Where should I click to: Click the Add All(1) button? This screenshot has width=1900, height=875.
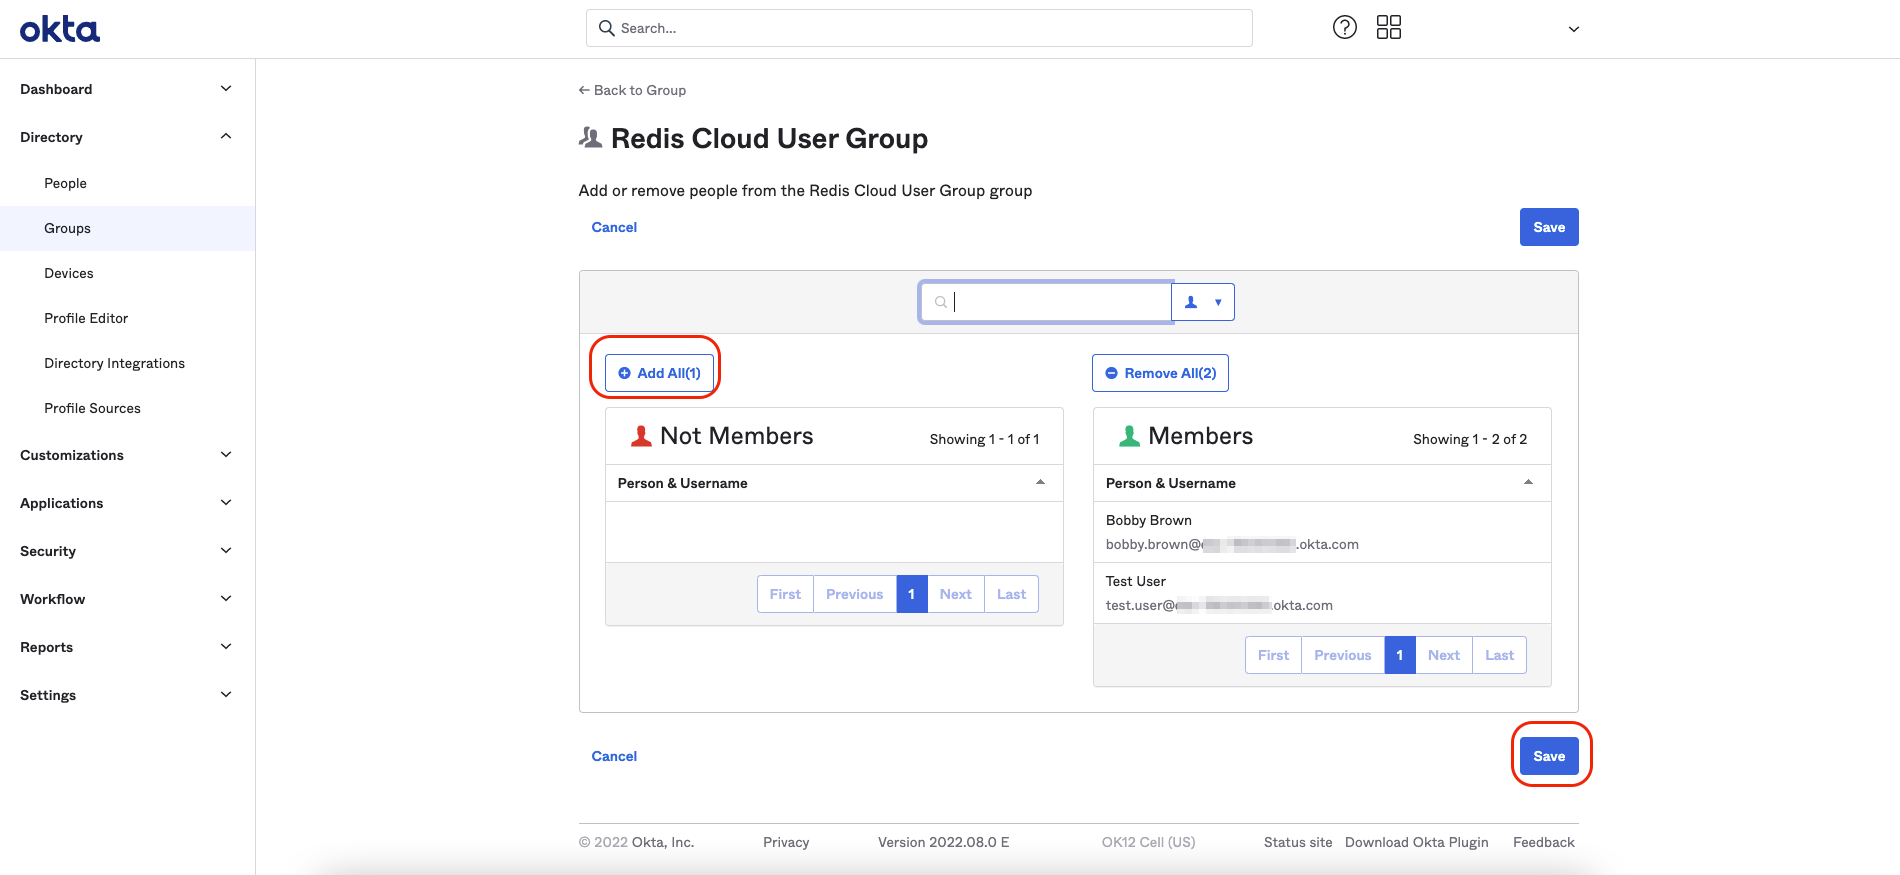[659, 373]
